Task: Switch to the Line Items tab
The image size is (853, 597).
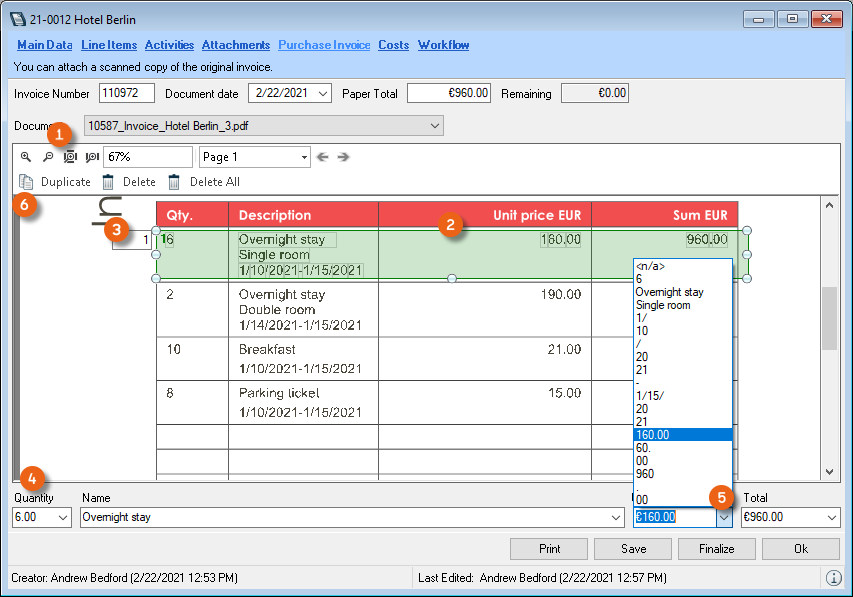Action: click(109, 45)
